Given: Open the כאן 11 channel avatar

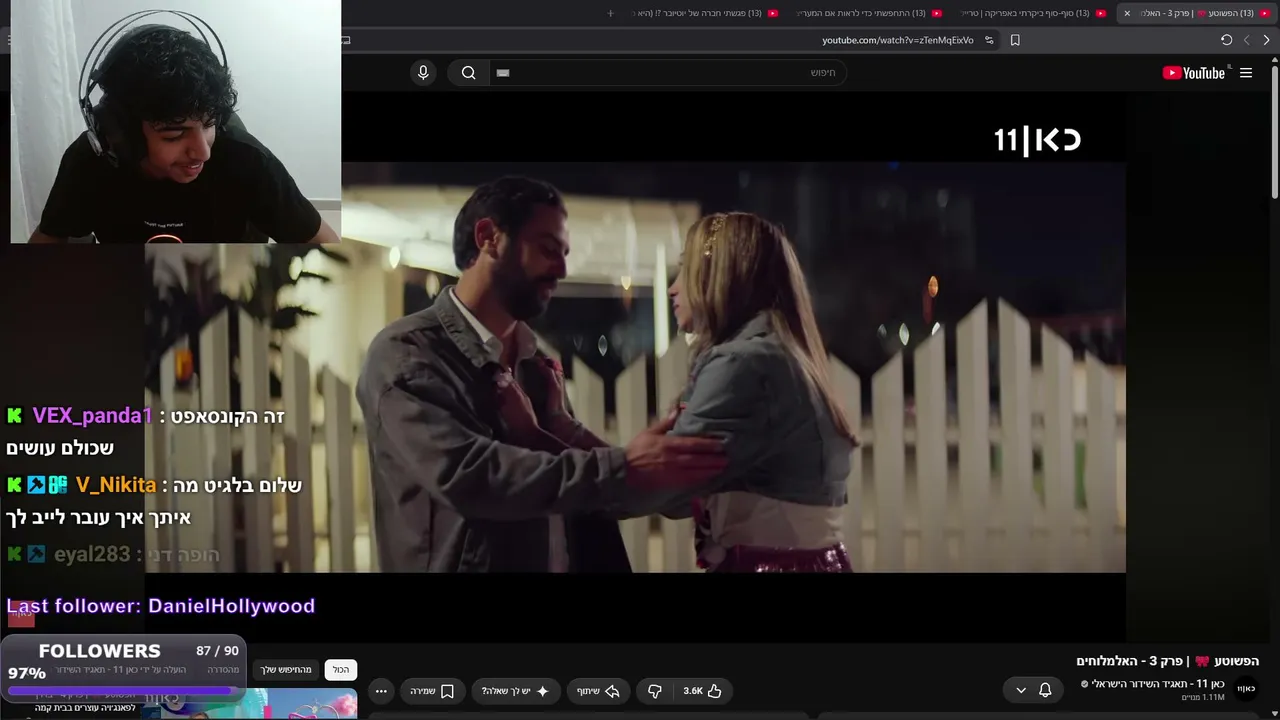Looking at the screenshot, I should [1245, 689].
